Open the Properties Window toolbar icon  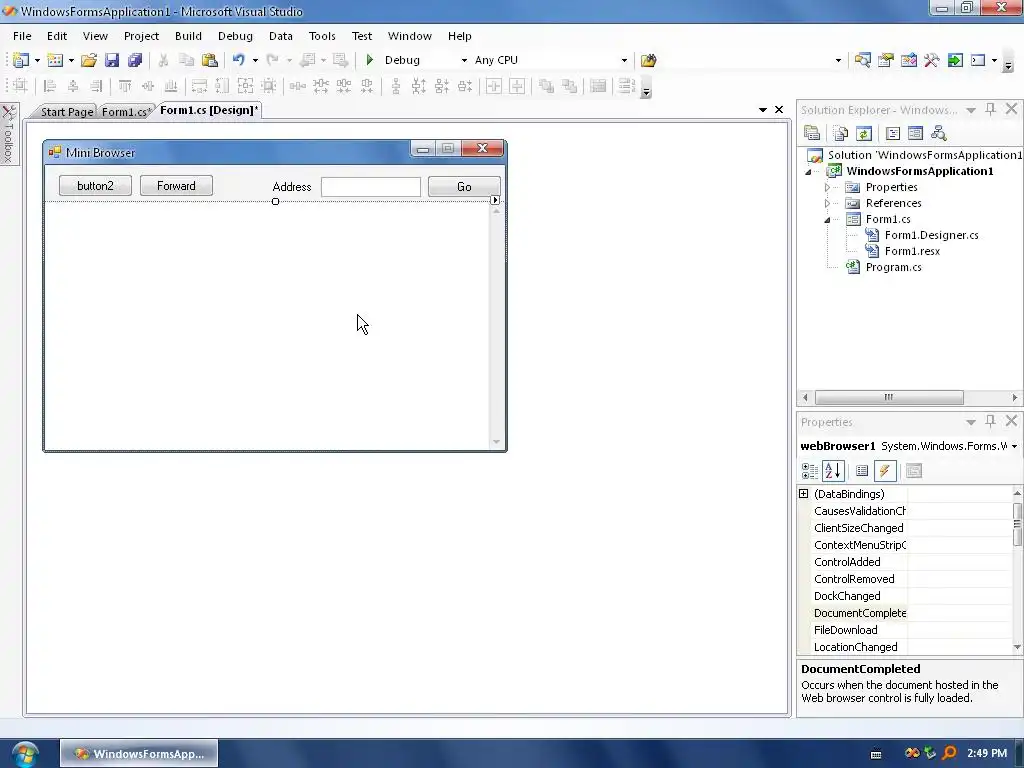pyautogui.click(x=886, y=60)
